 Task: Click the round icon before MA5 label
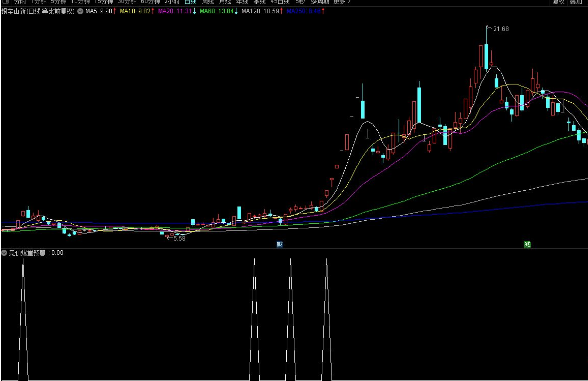[x=80, y=11]
